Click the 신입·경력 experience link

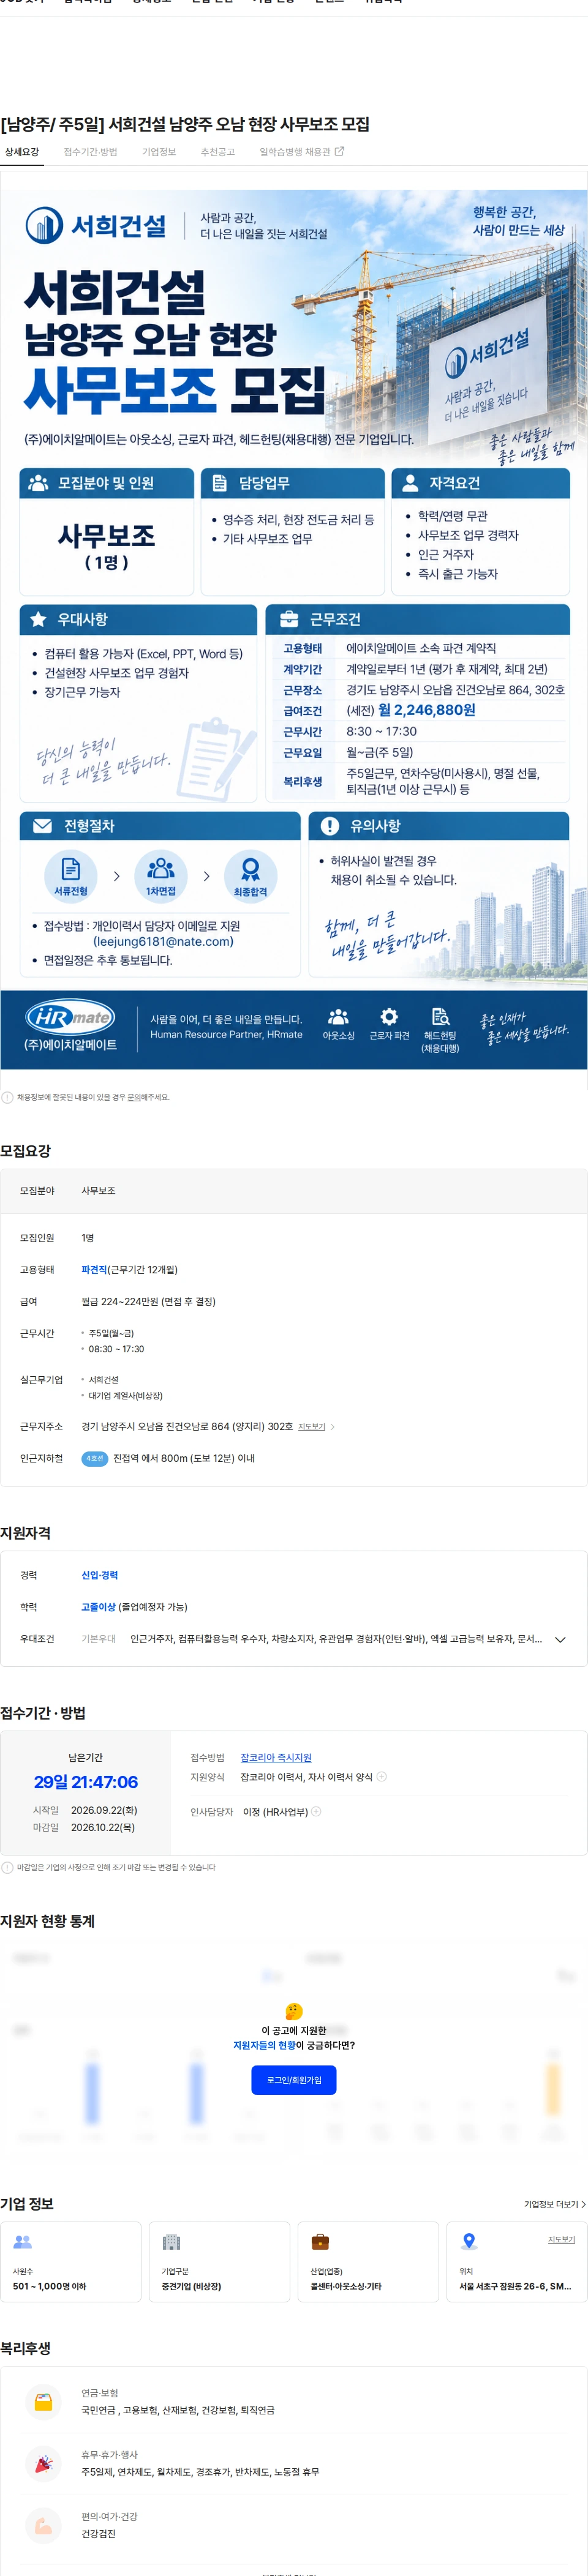99,1575
